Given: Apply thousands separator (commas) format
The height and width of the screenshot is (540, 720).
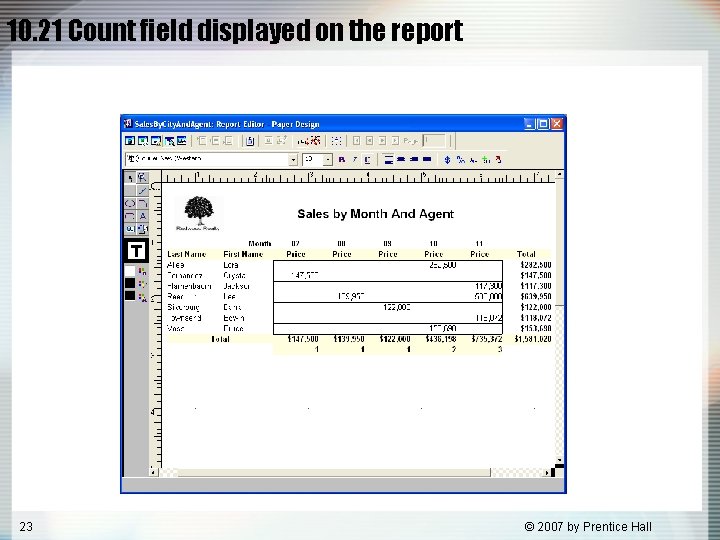Looking at the screenshot, I should click(x=473, y=160).
